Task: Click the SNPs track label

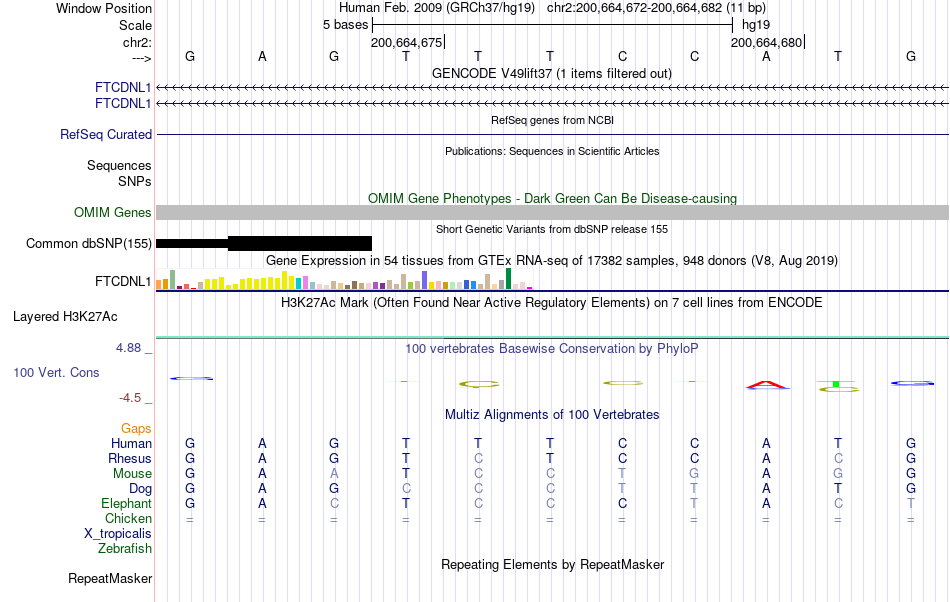Action: tap(135, 181)
